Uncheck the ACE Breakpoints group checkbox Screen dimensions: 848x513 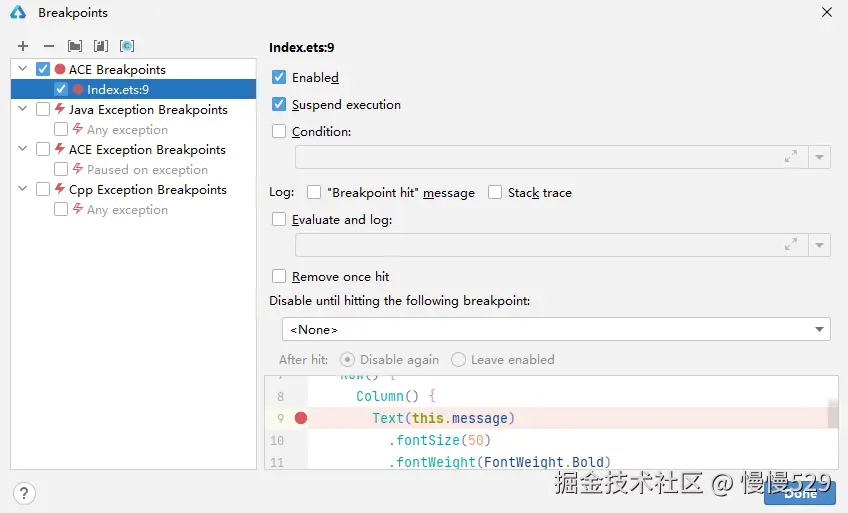click(x=43, y=69)
